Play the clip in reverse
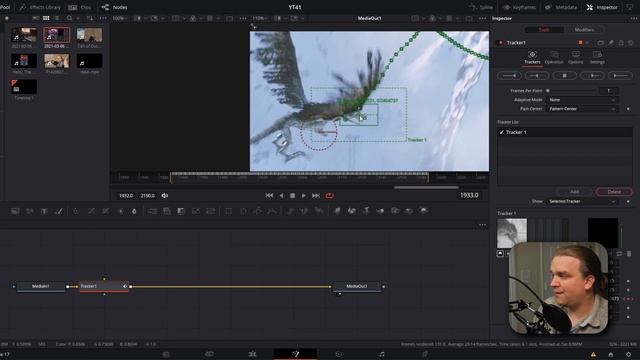This screenshot has width=640, height=360. tap(281, 196)
